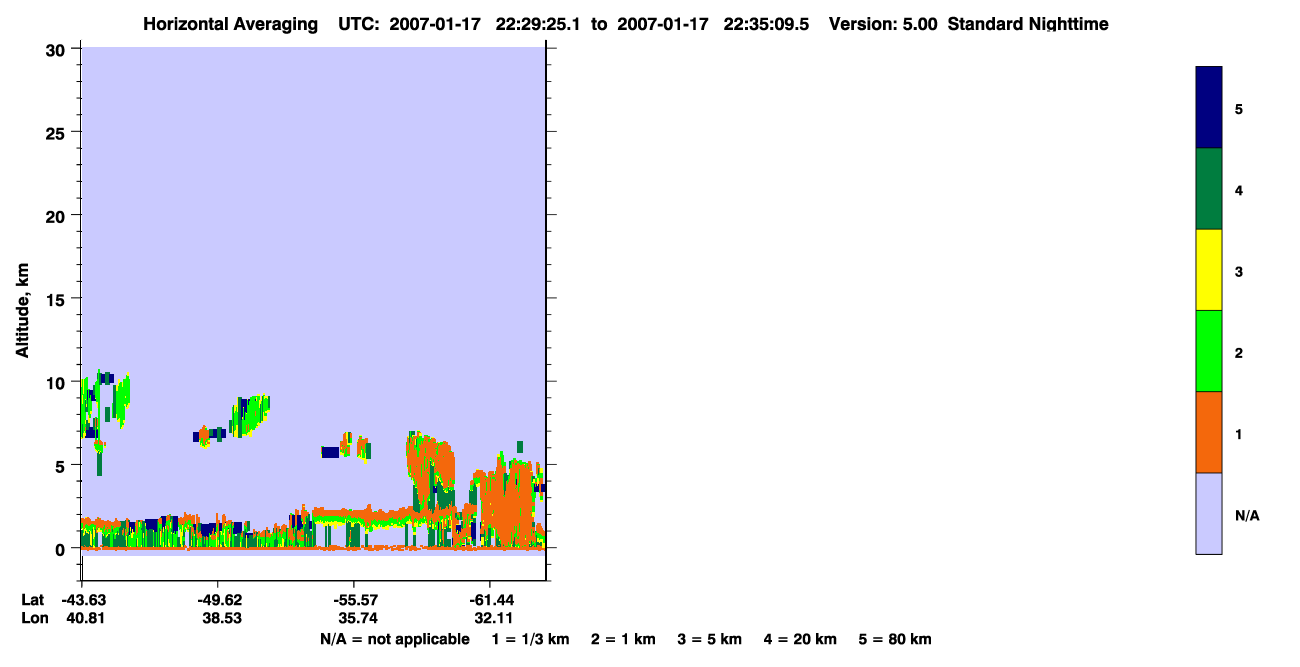Click the lavender N/A color swatch
1300x667 pixels.
(1209, 513)
